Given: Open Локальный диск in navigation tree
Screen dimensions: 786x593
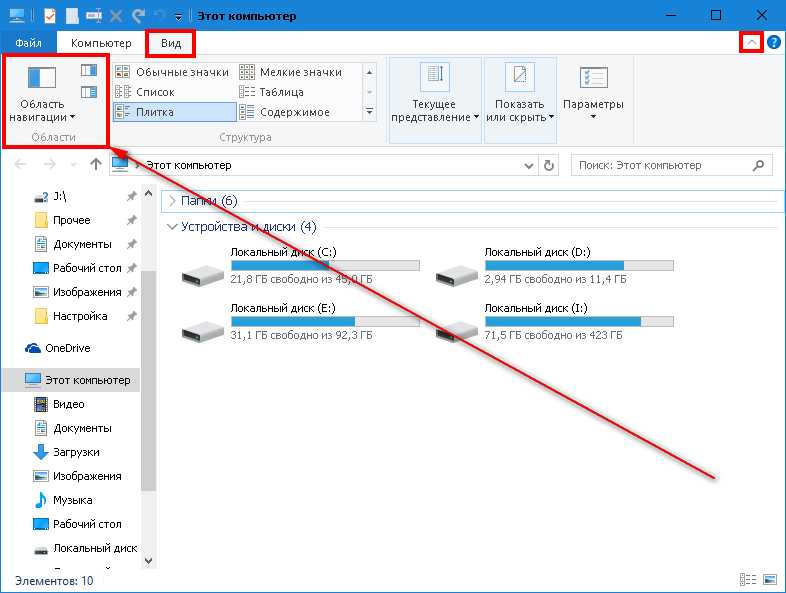Looking at the screenshot, I should (x=95, y=549).
